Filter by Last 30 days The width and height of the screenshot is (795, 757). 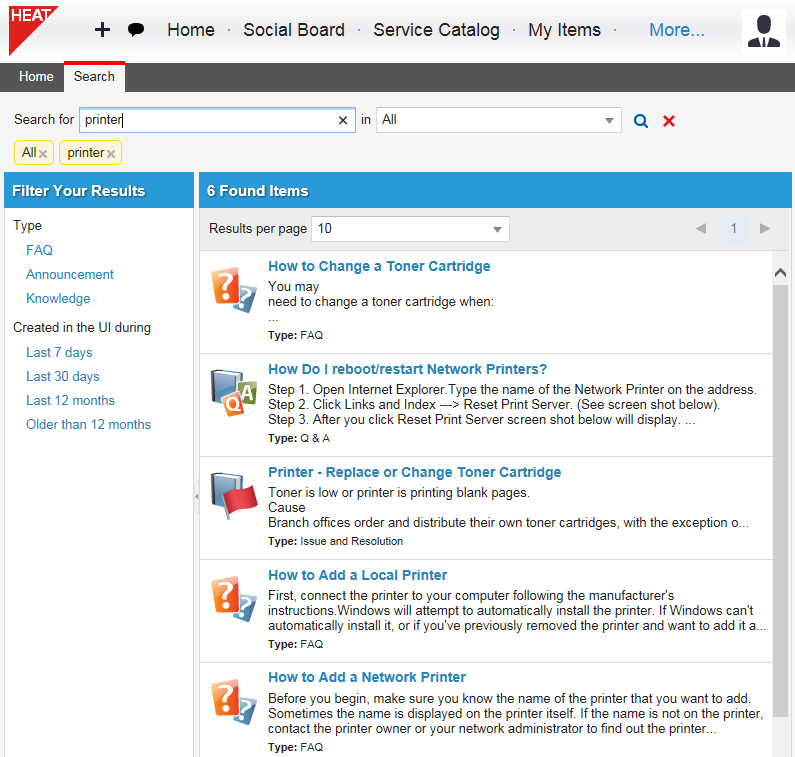pos(63,376)
